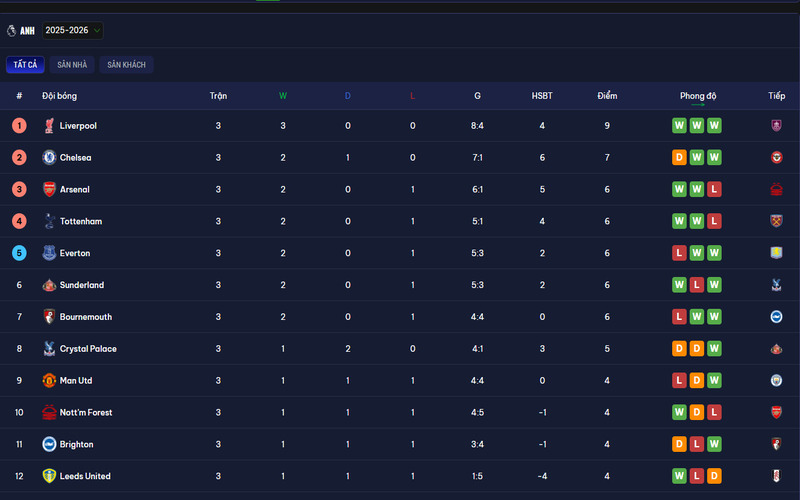800x500 pixels.
Task: Click Brighton's next opponent crest
Action: point(776,444)
